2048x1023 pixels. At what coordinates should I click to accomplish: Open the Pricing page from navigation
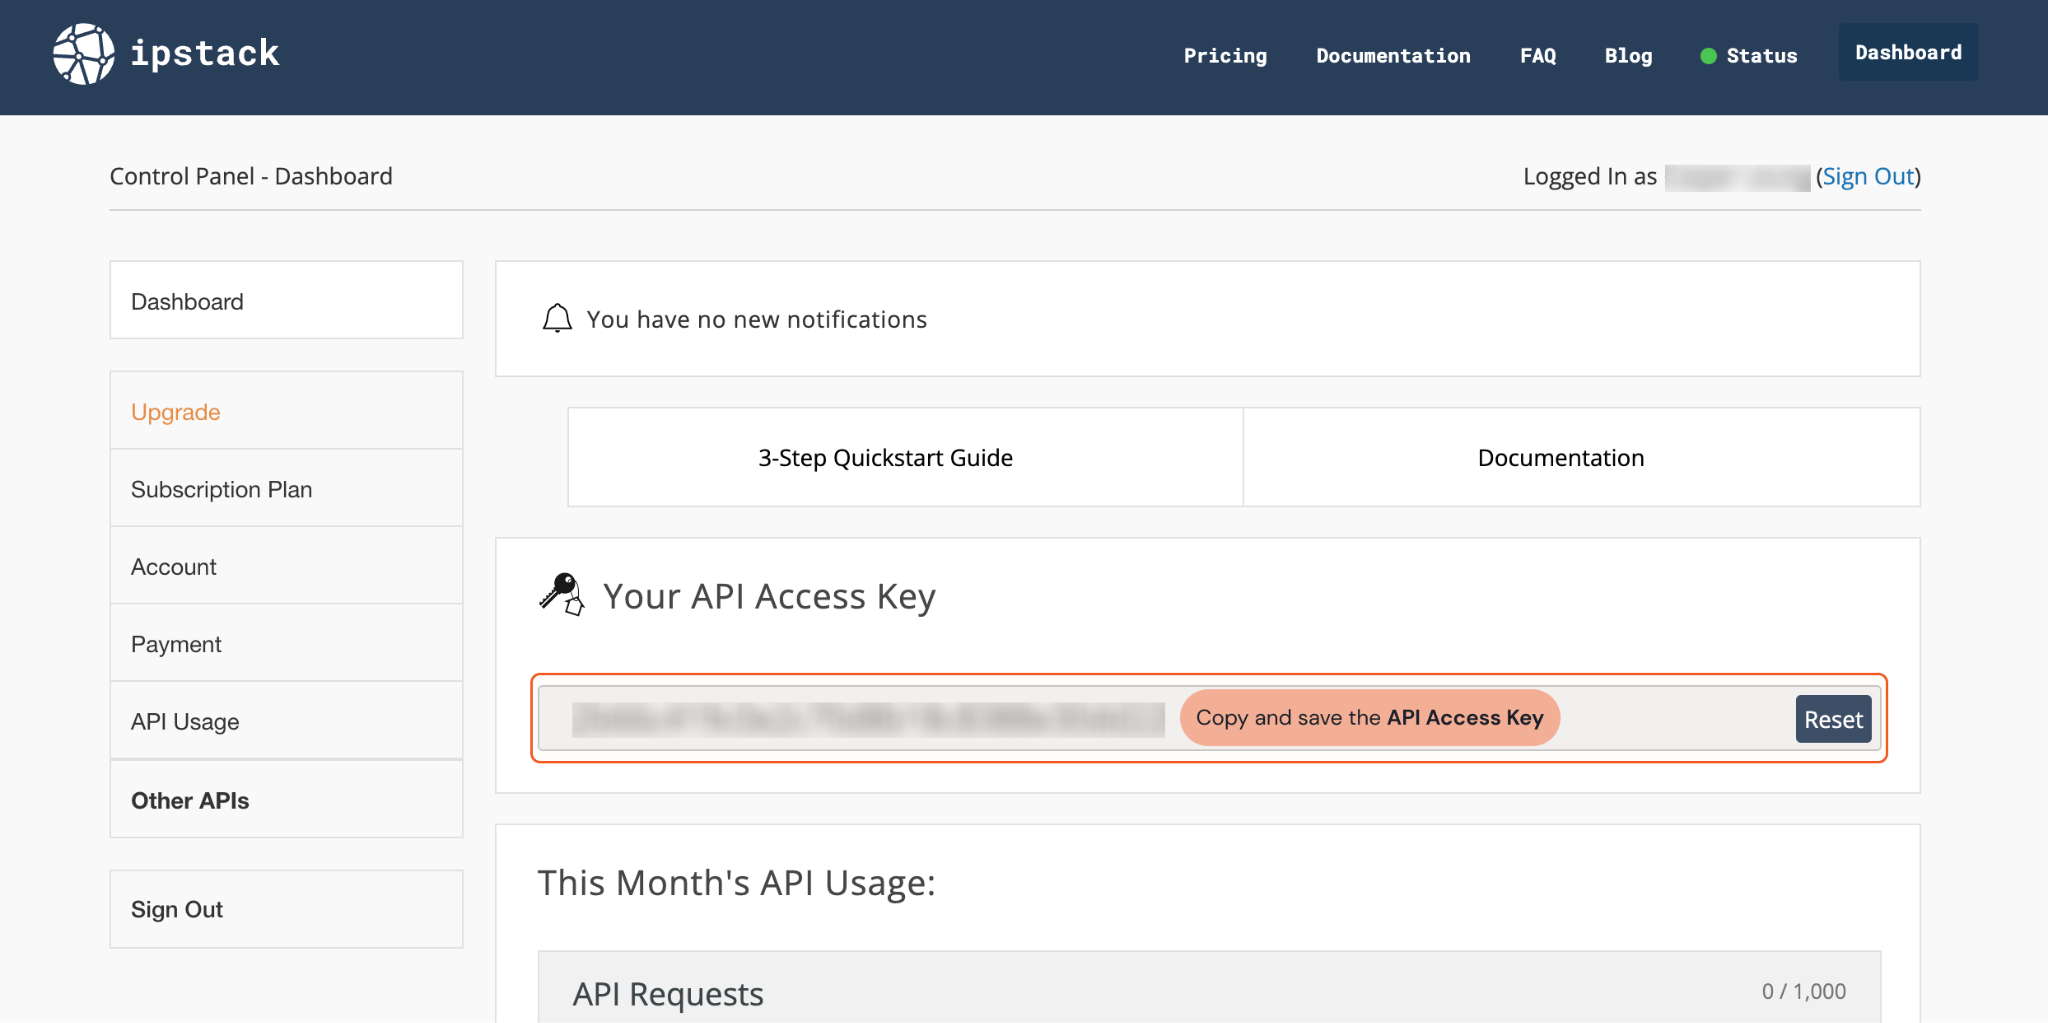tap(1225, 56)
